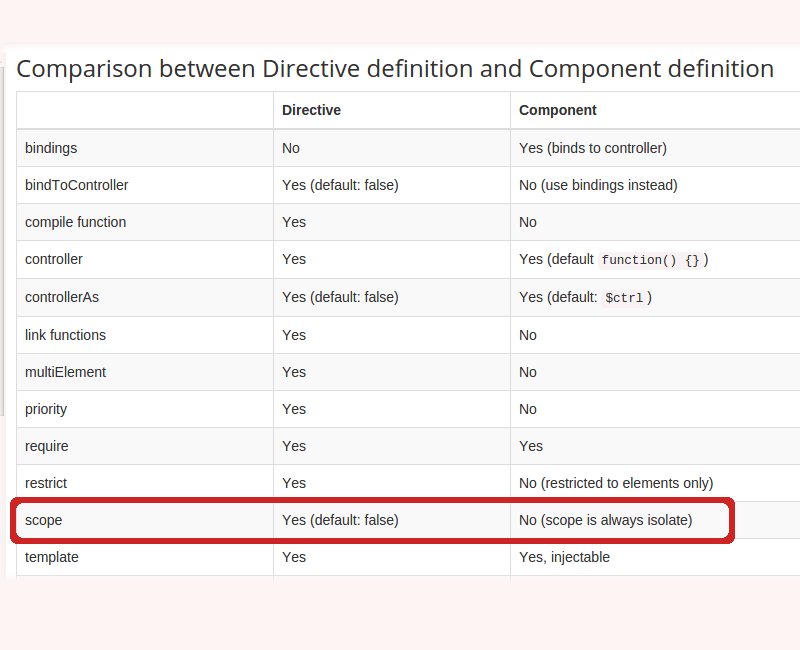Screen dimensions: 800x650
Task: Click the priority row label
Action: click(x=46, y=409)
